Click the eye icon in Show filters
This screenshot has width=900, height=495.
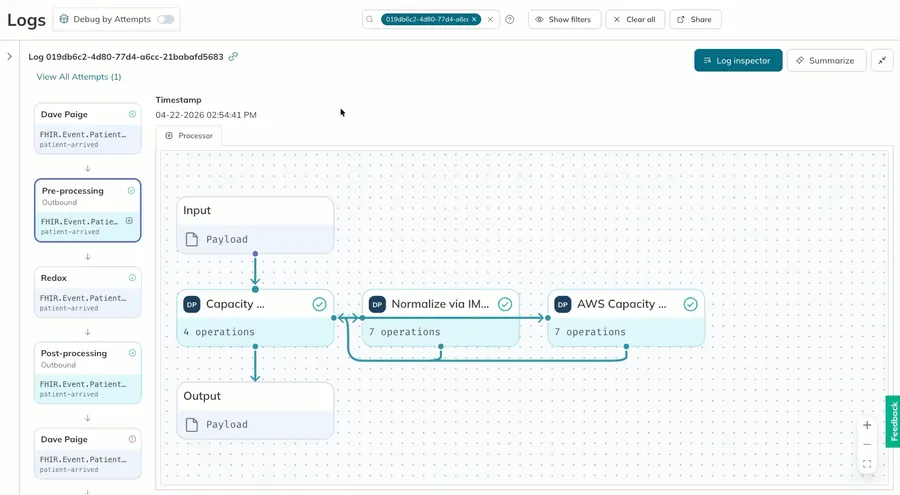(540, 20)
